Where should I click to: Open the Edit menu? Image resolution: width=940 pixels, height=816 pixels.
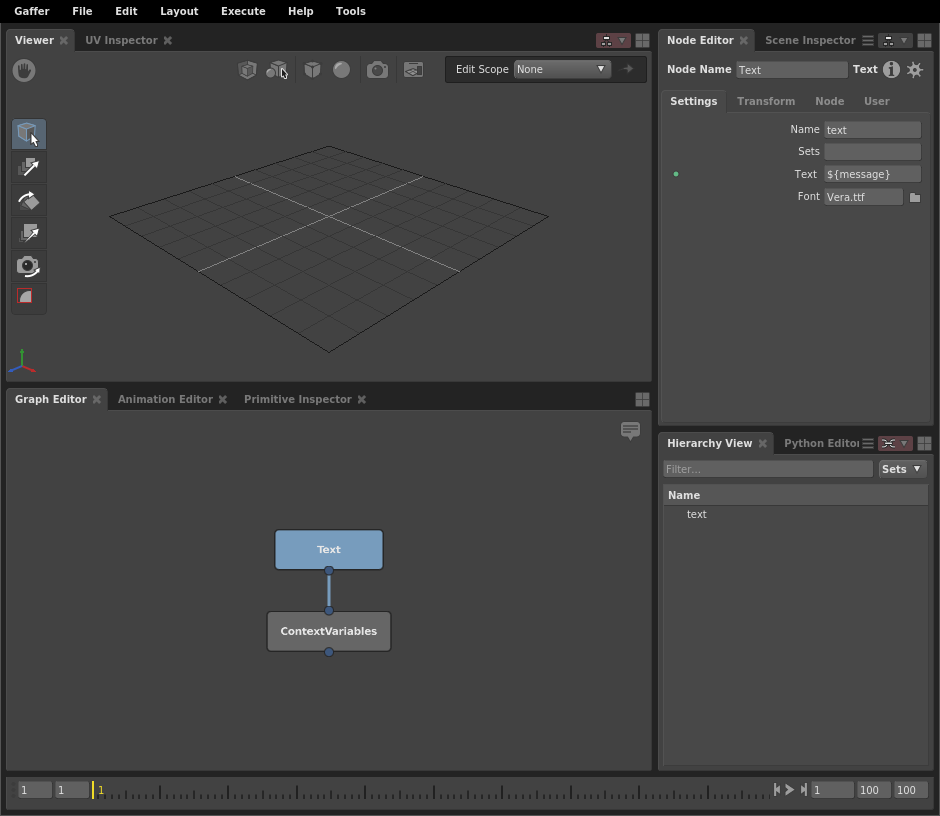(126, 11)
